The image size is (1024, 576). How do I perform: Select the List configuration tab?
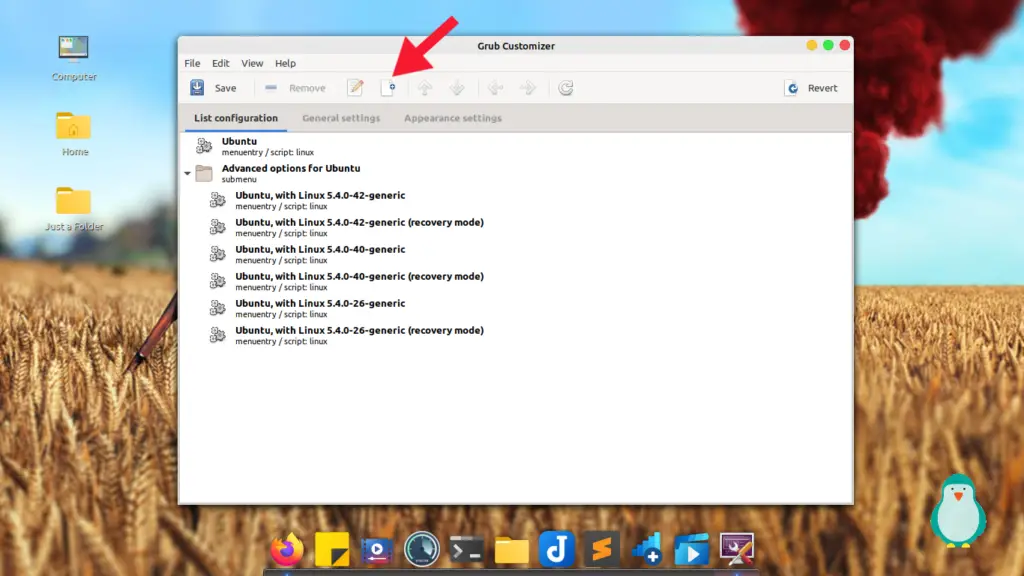[x=236, y=118]
